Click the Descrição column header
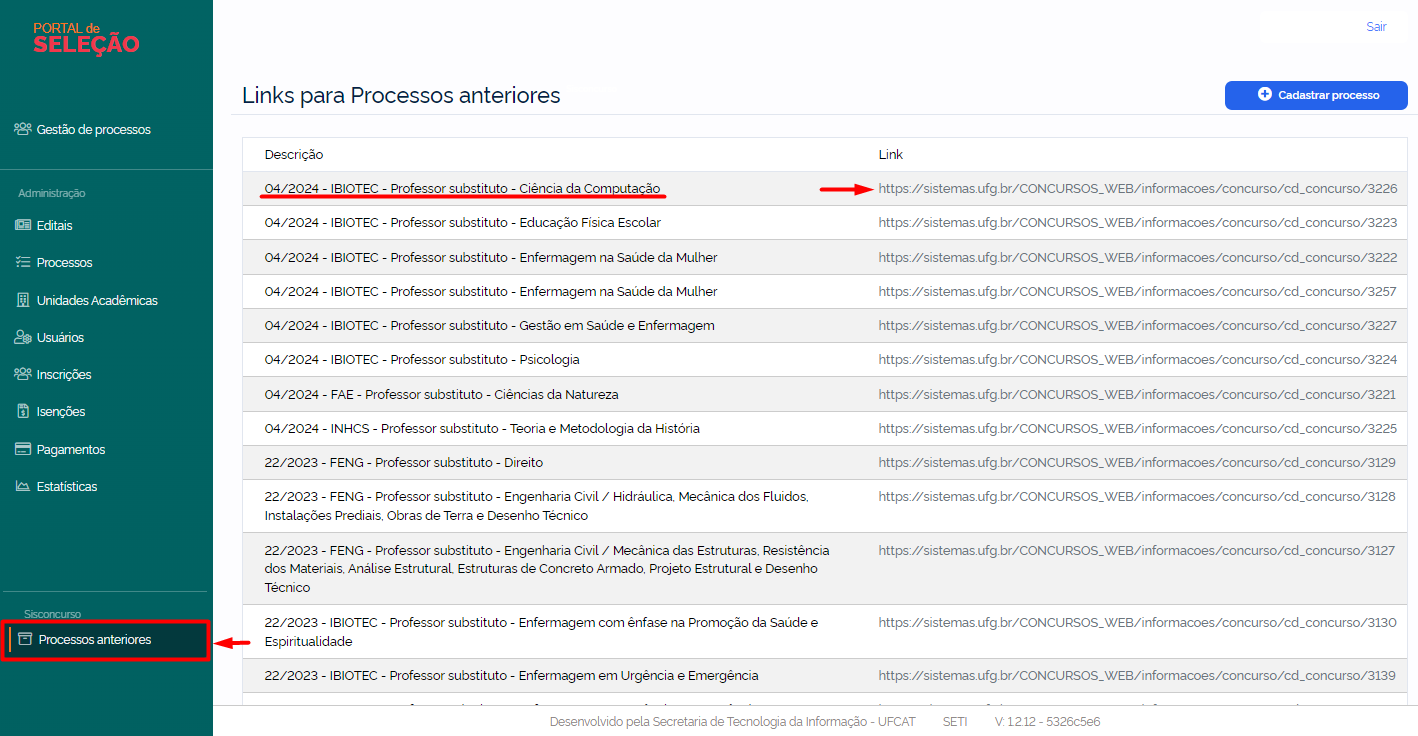 294,155
